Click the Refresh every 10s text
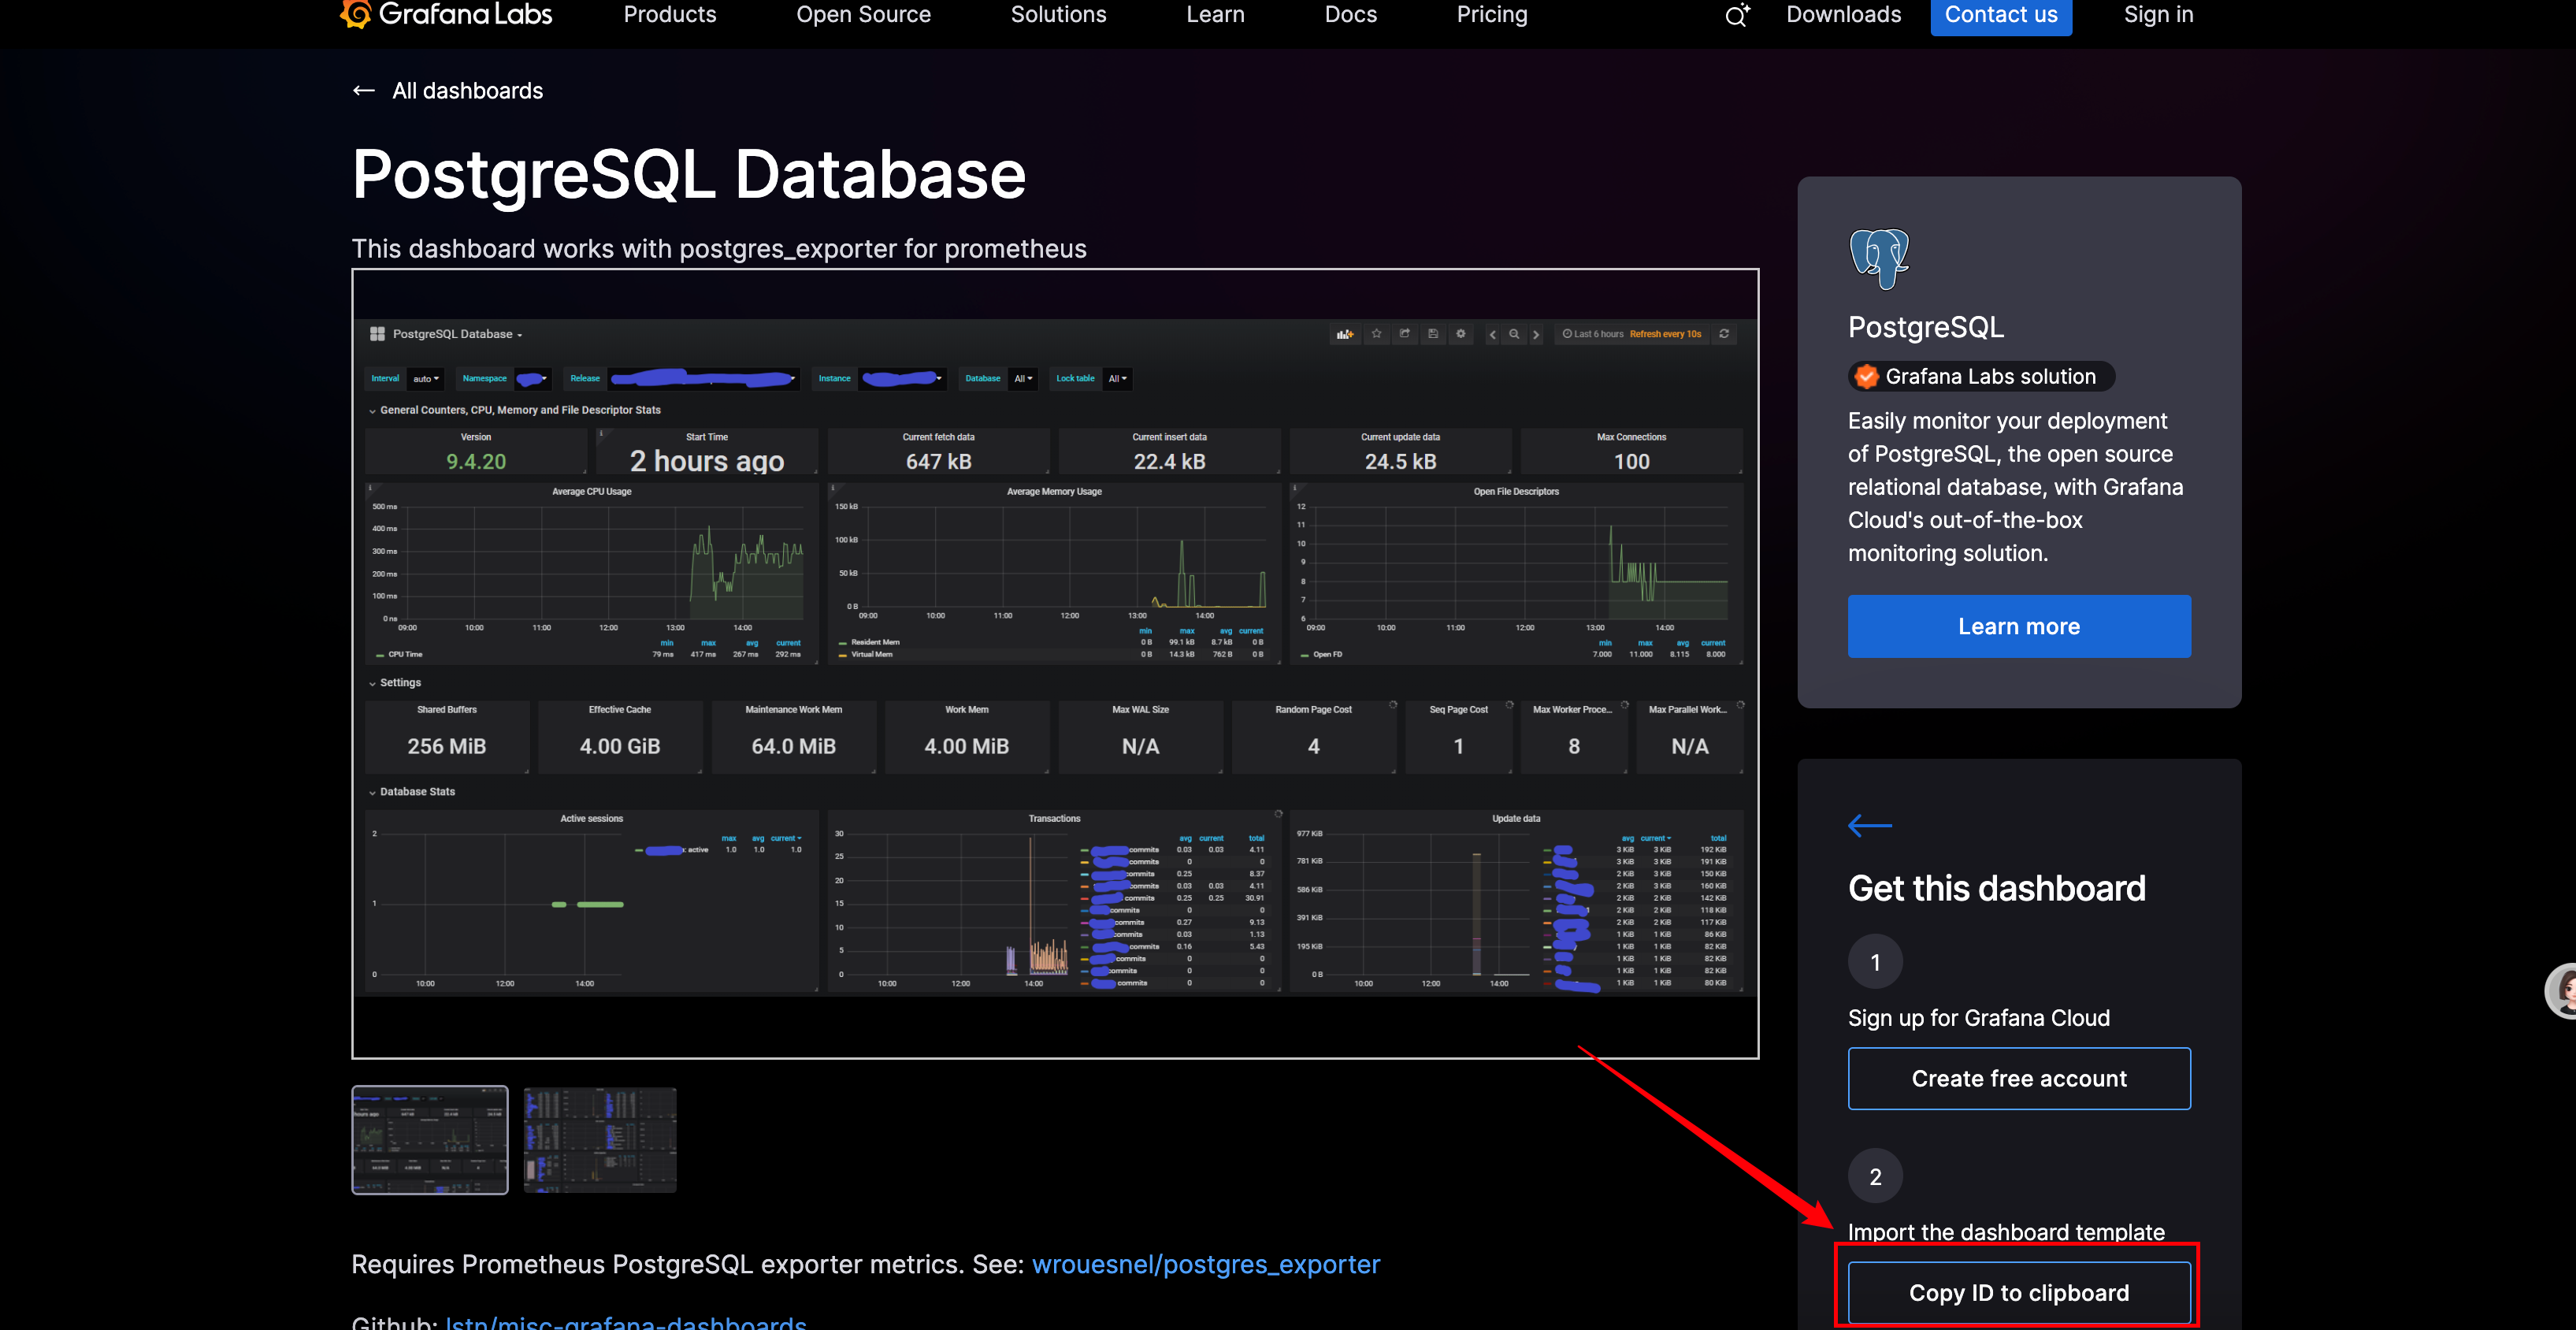The width and height of the screenshot is (2576, 1330). pos(1665,334)
